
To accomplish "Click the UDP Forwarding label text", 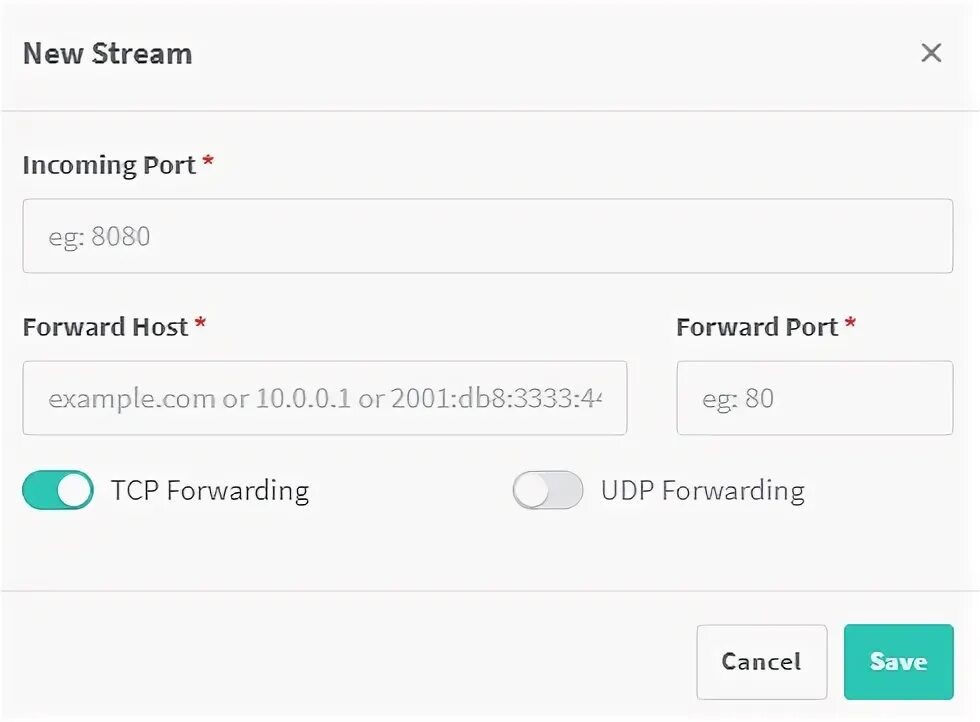I will coord(702,491).
